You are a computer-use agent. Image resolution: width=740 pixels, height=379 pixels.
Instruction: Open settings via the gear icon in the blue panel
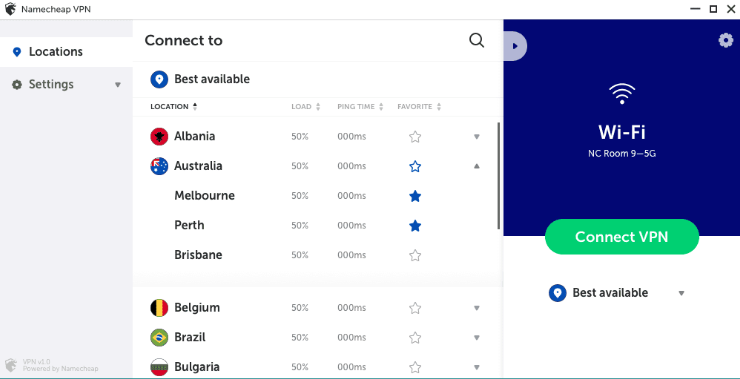click(725, 41)
